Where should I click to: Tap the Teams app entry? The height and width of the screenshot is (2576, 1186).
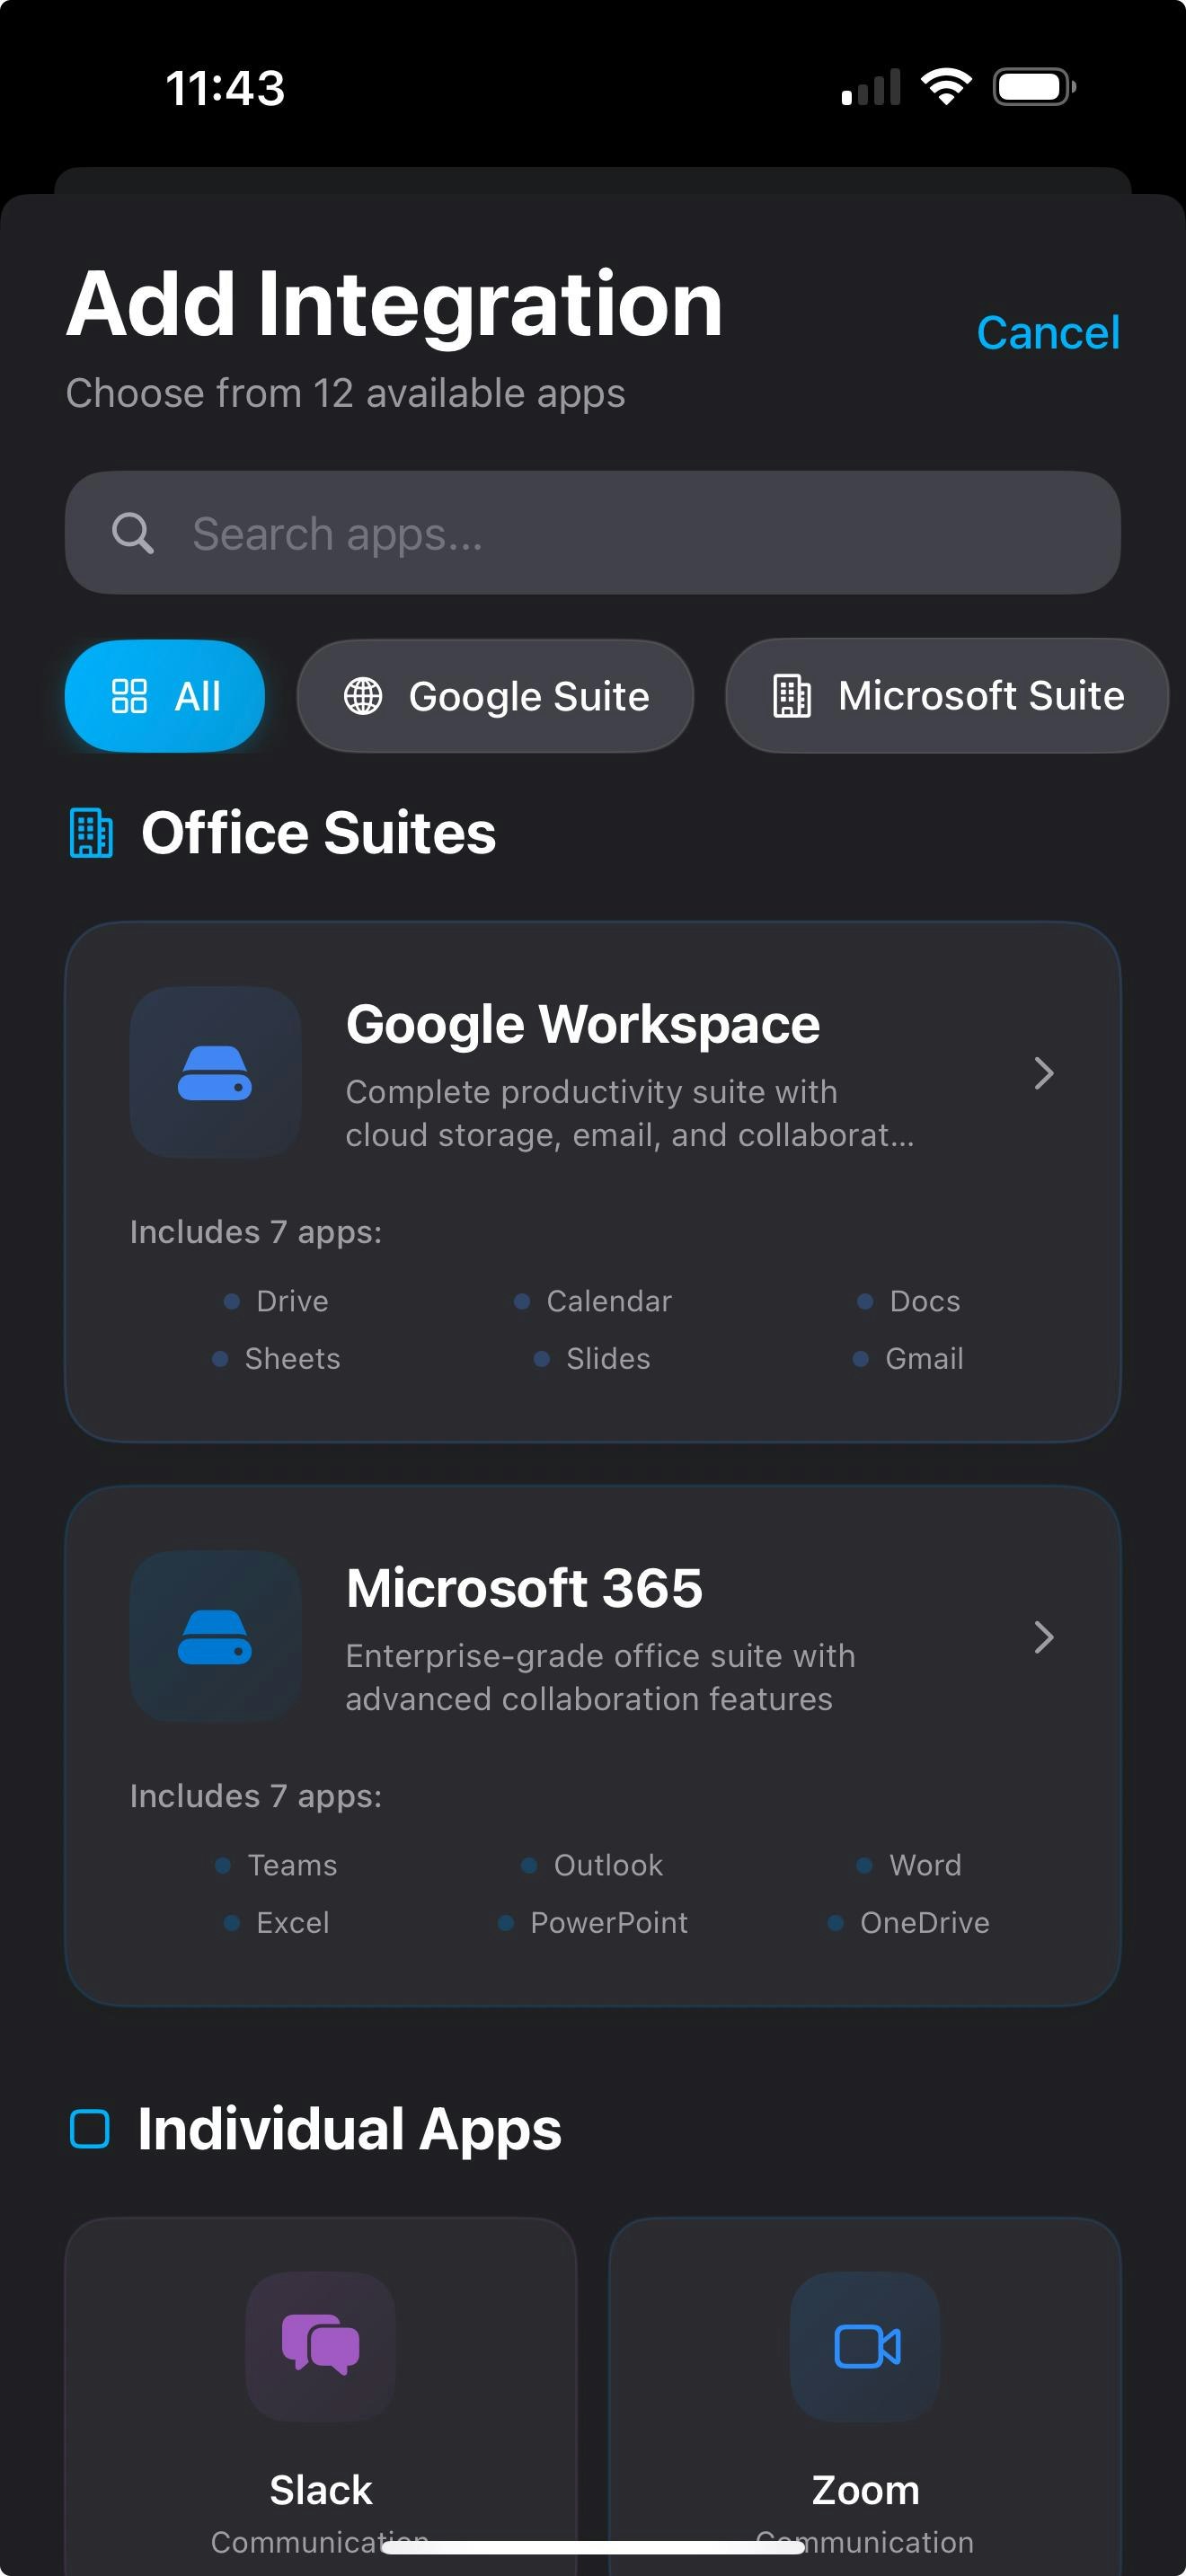click(277, 1865)
